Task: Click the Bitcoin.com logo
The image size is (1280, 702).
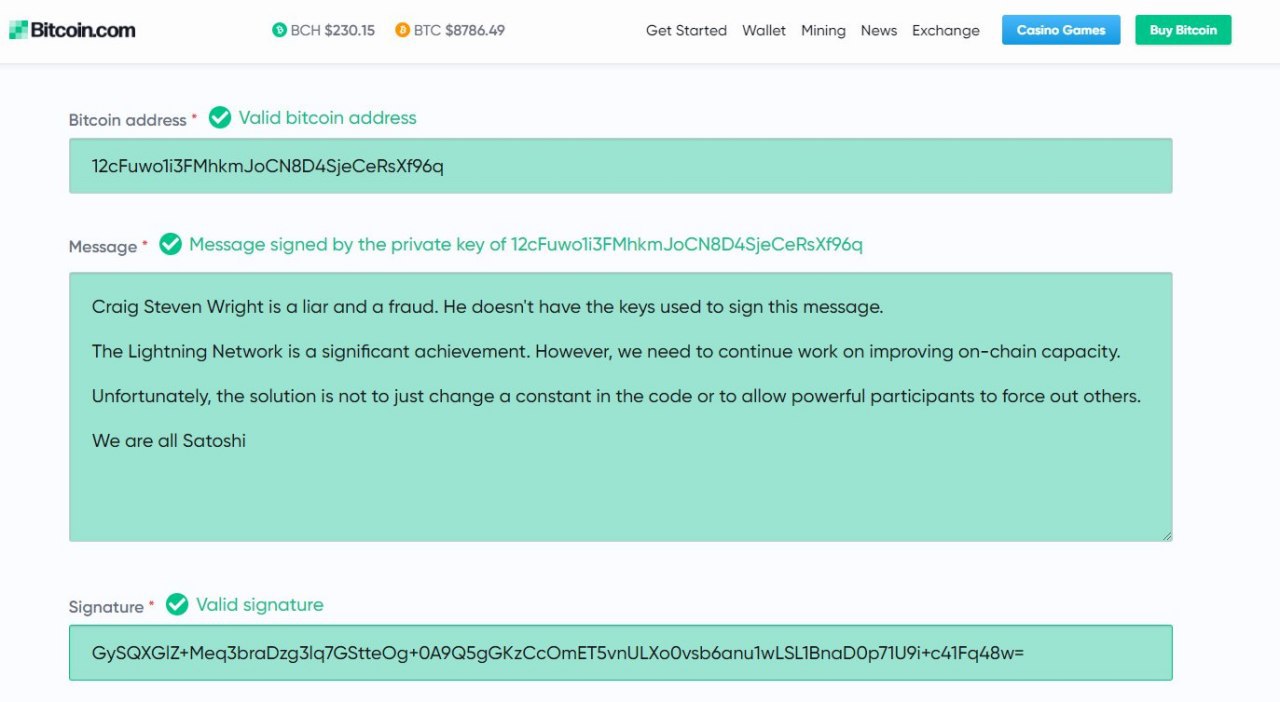Action: [x=72, y=30]
